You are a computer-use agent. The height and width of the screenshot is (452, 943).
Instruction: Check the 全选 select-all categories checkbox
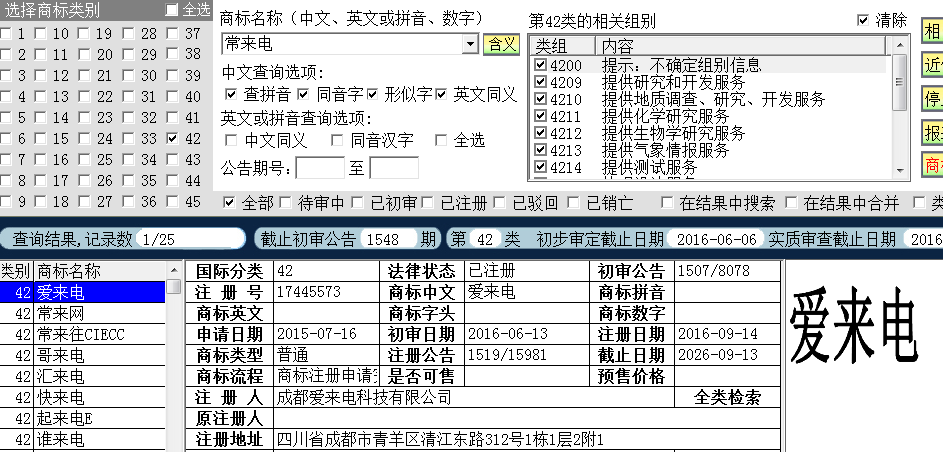pos(172,10)
